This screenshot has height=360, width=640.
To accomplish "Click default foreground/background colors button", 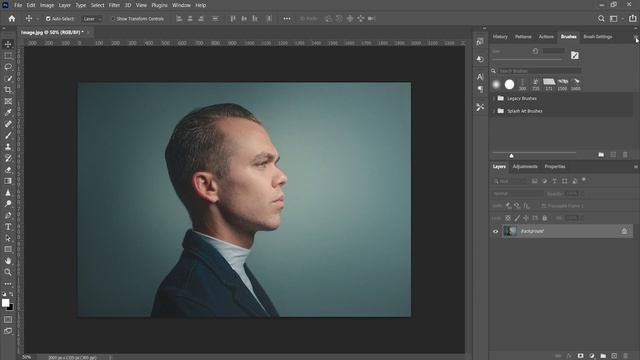I will point(4,294).
